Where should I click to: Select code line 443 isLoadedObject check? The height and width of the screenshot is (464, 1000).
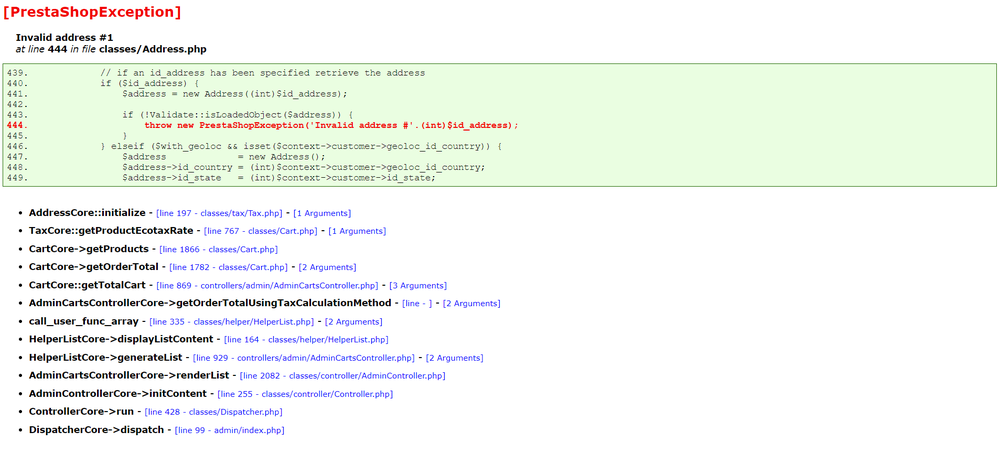pyautogui.click(x=237, y=115)
